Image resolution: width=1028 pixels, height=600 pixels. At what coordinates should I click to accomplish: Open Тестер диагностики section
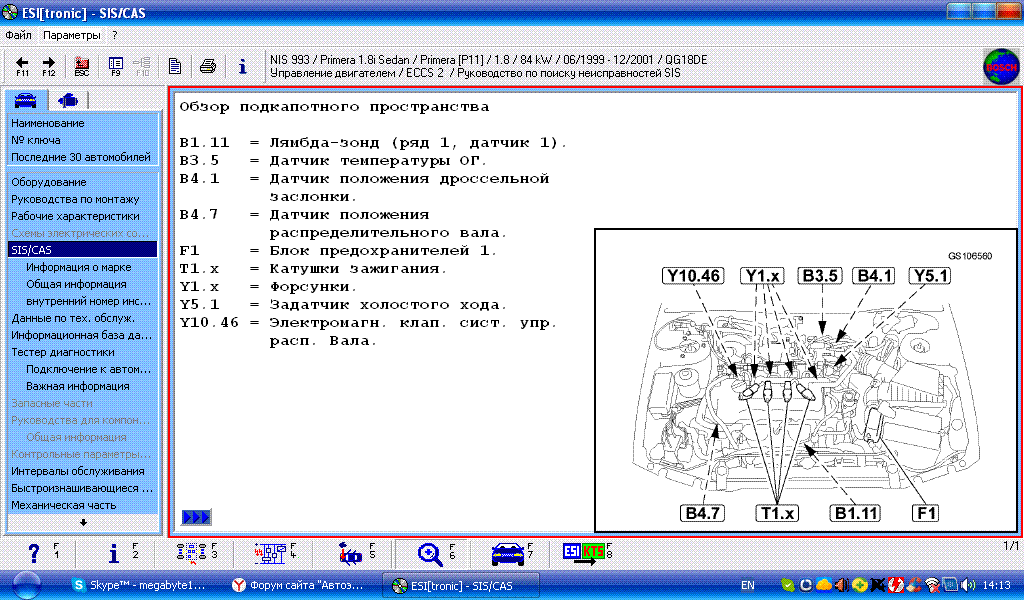click(x=63, y=352)
